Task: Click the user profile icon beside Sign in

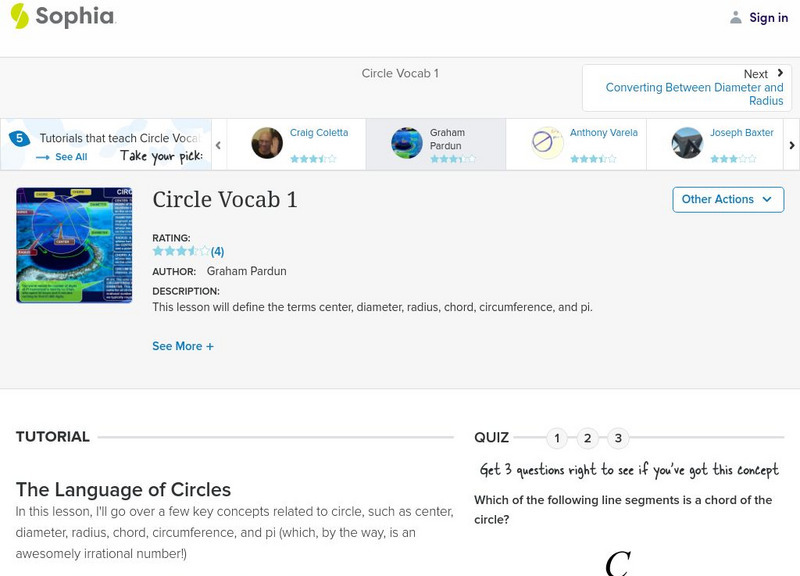Action: pyautogui.click(x=736, y=17)
